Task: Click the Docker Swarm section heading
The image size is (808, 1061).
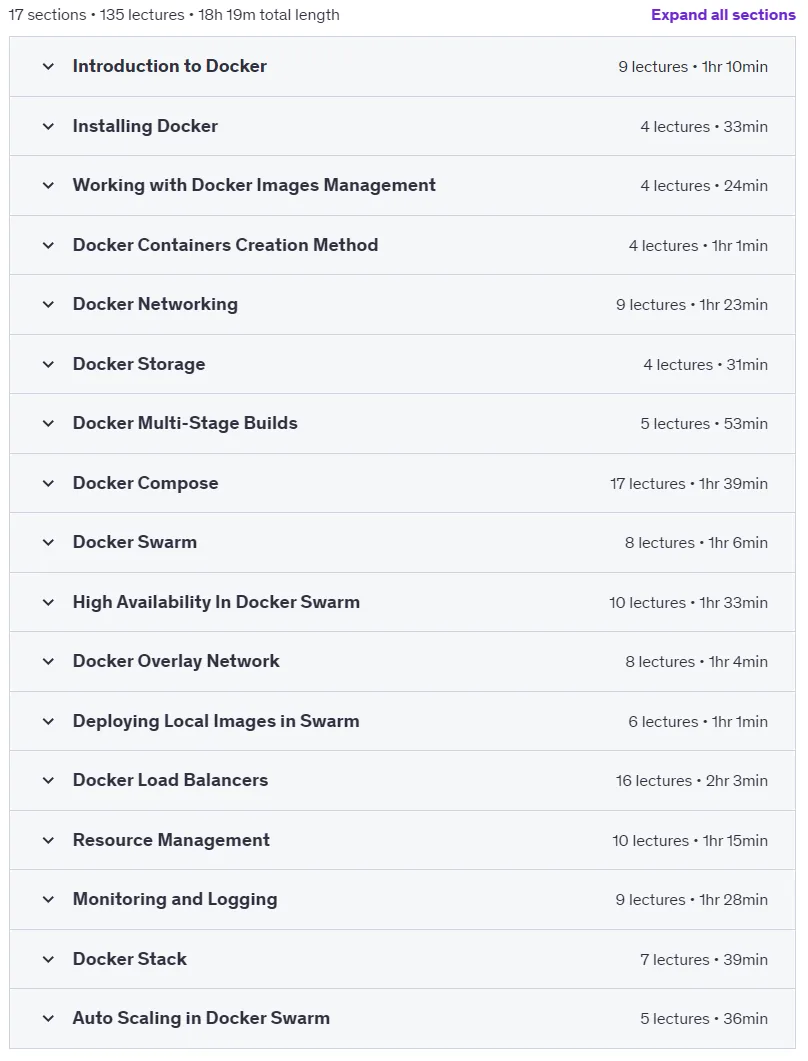Action: tap(135, 542)
